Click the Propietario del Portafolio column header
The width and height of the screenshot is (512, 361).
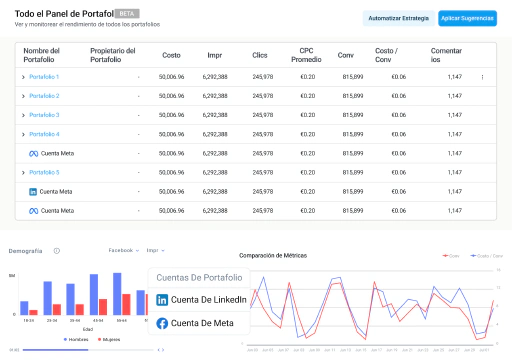tap(113, 55)
